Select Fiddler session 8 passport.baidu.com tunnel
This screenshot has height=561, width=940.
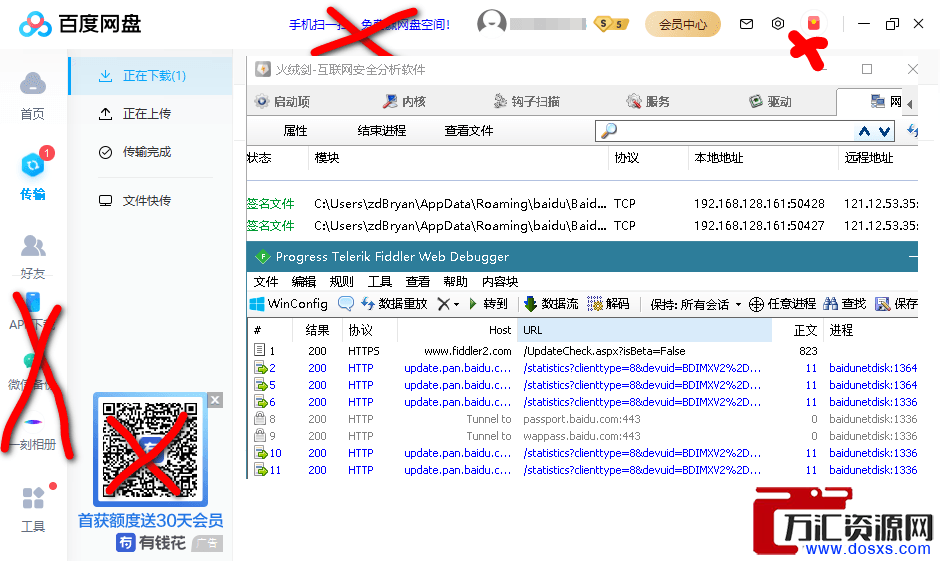point(582,419)
